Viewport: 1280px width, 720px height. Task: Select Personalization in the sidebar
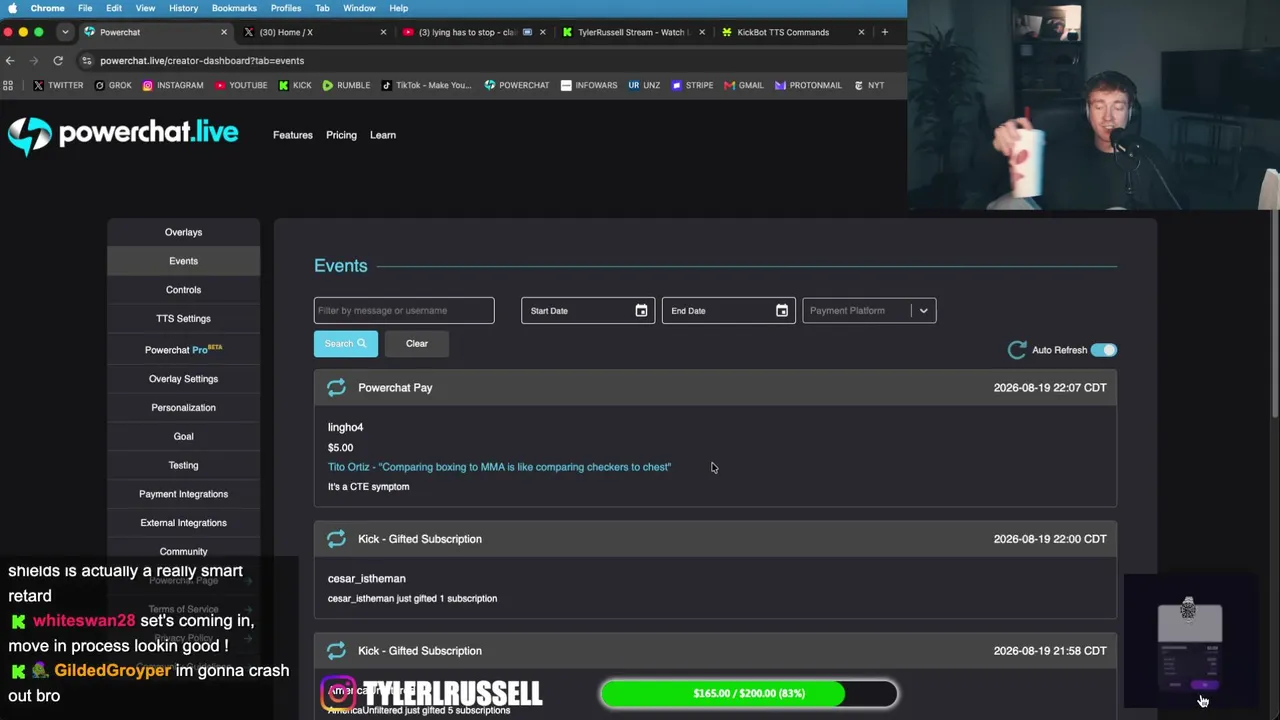tap(183, 408)
